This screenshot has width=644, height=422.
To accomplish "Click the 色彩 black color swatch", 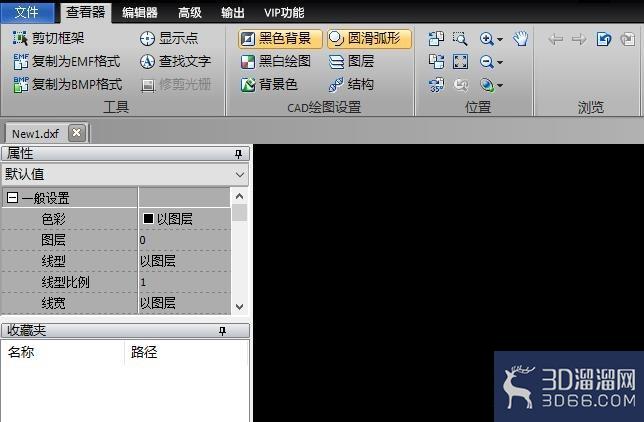I will tap(148, 219).
